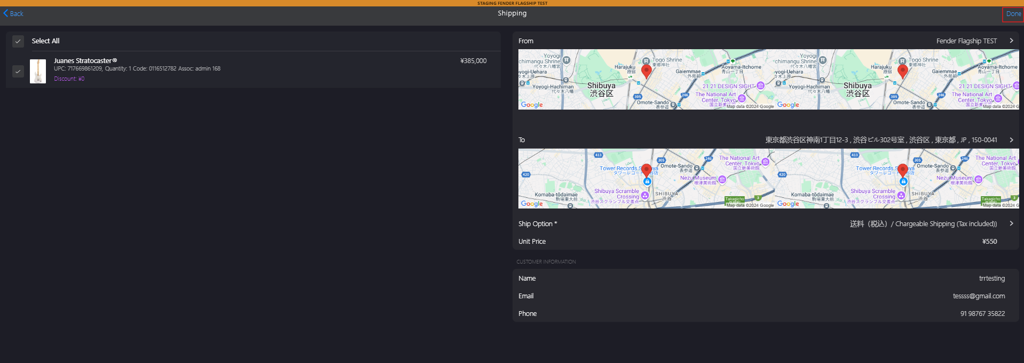Click the Unit Price ¥550 value
1024x363 pixels.
click(989, 242)
